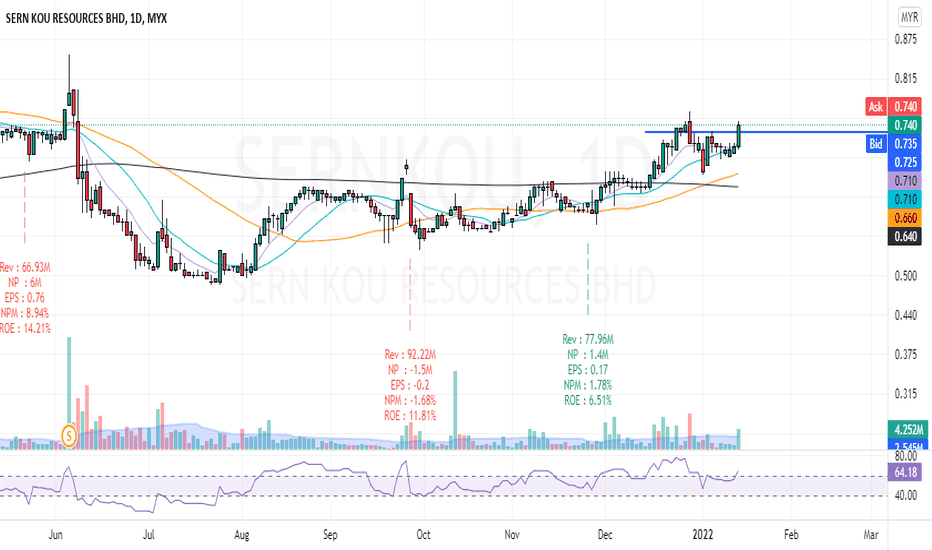Select the 'NP : 1.4M' annotation text
This screenshot has height=550, width=932.
588,354
